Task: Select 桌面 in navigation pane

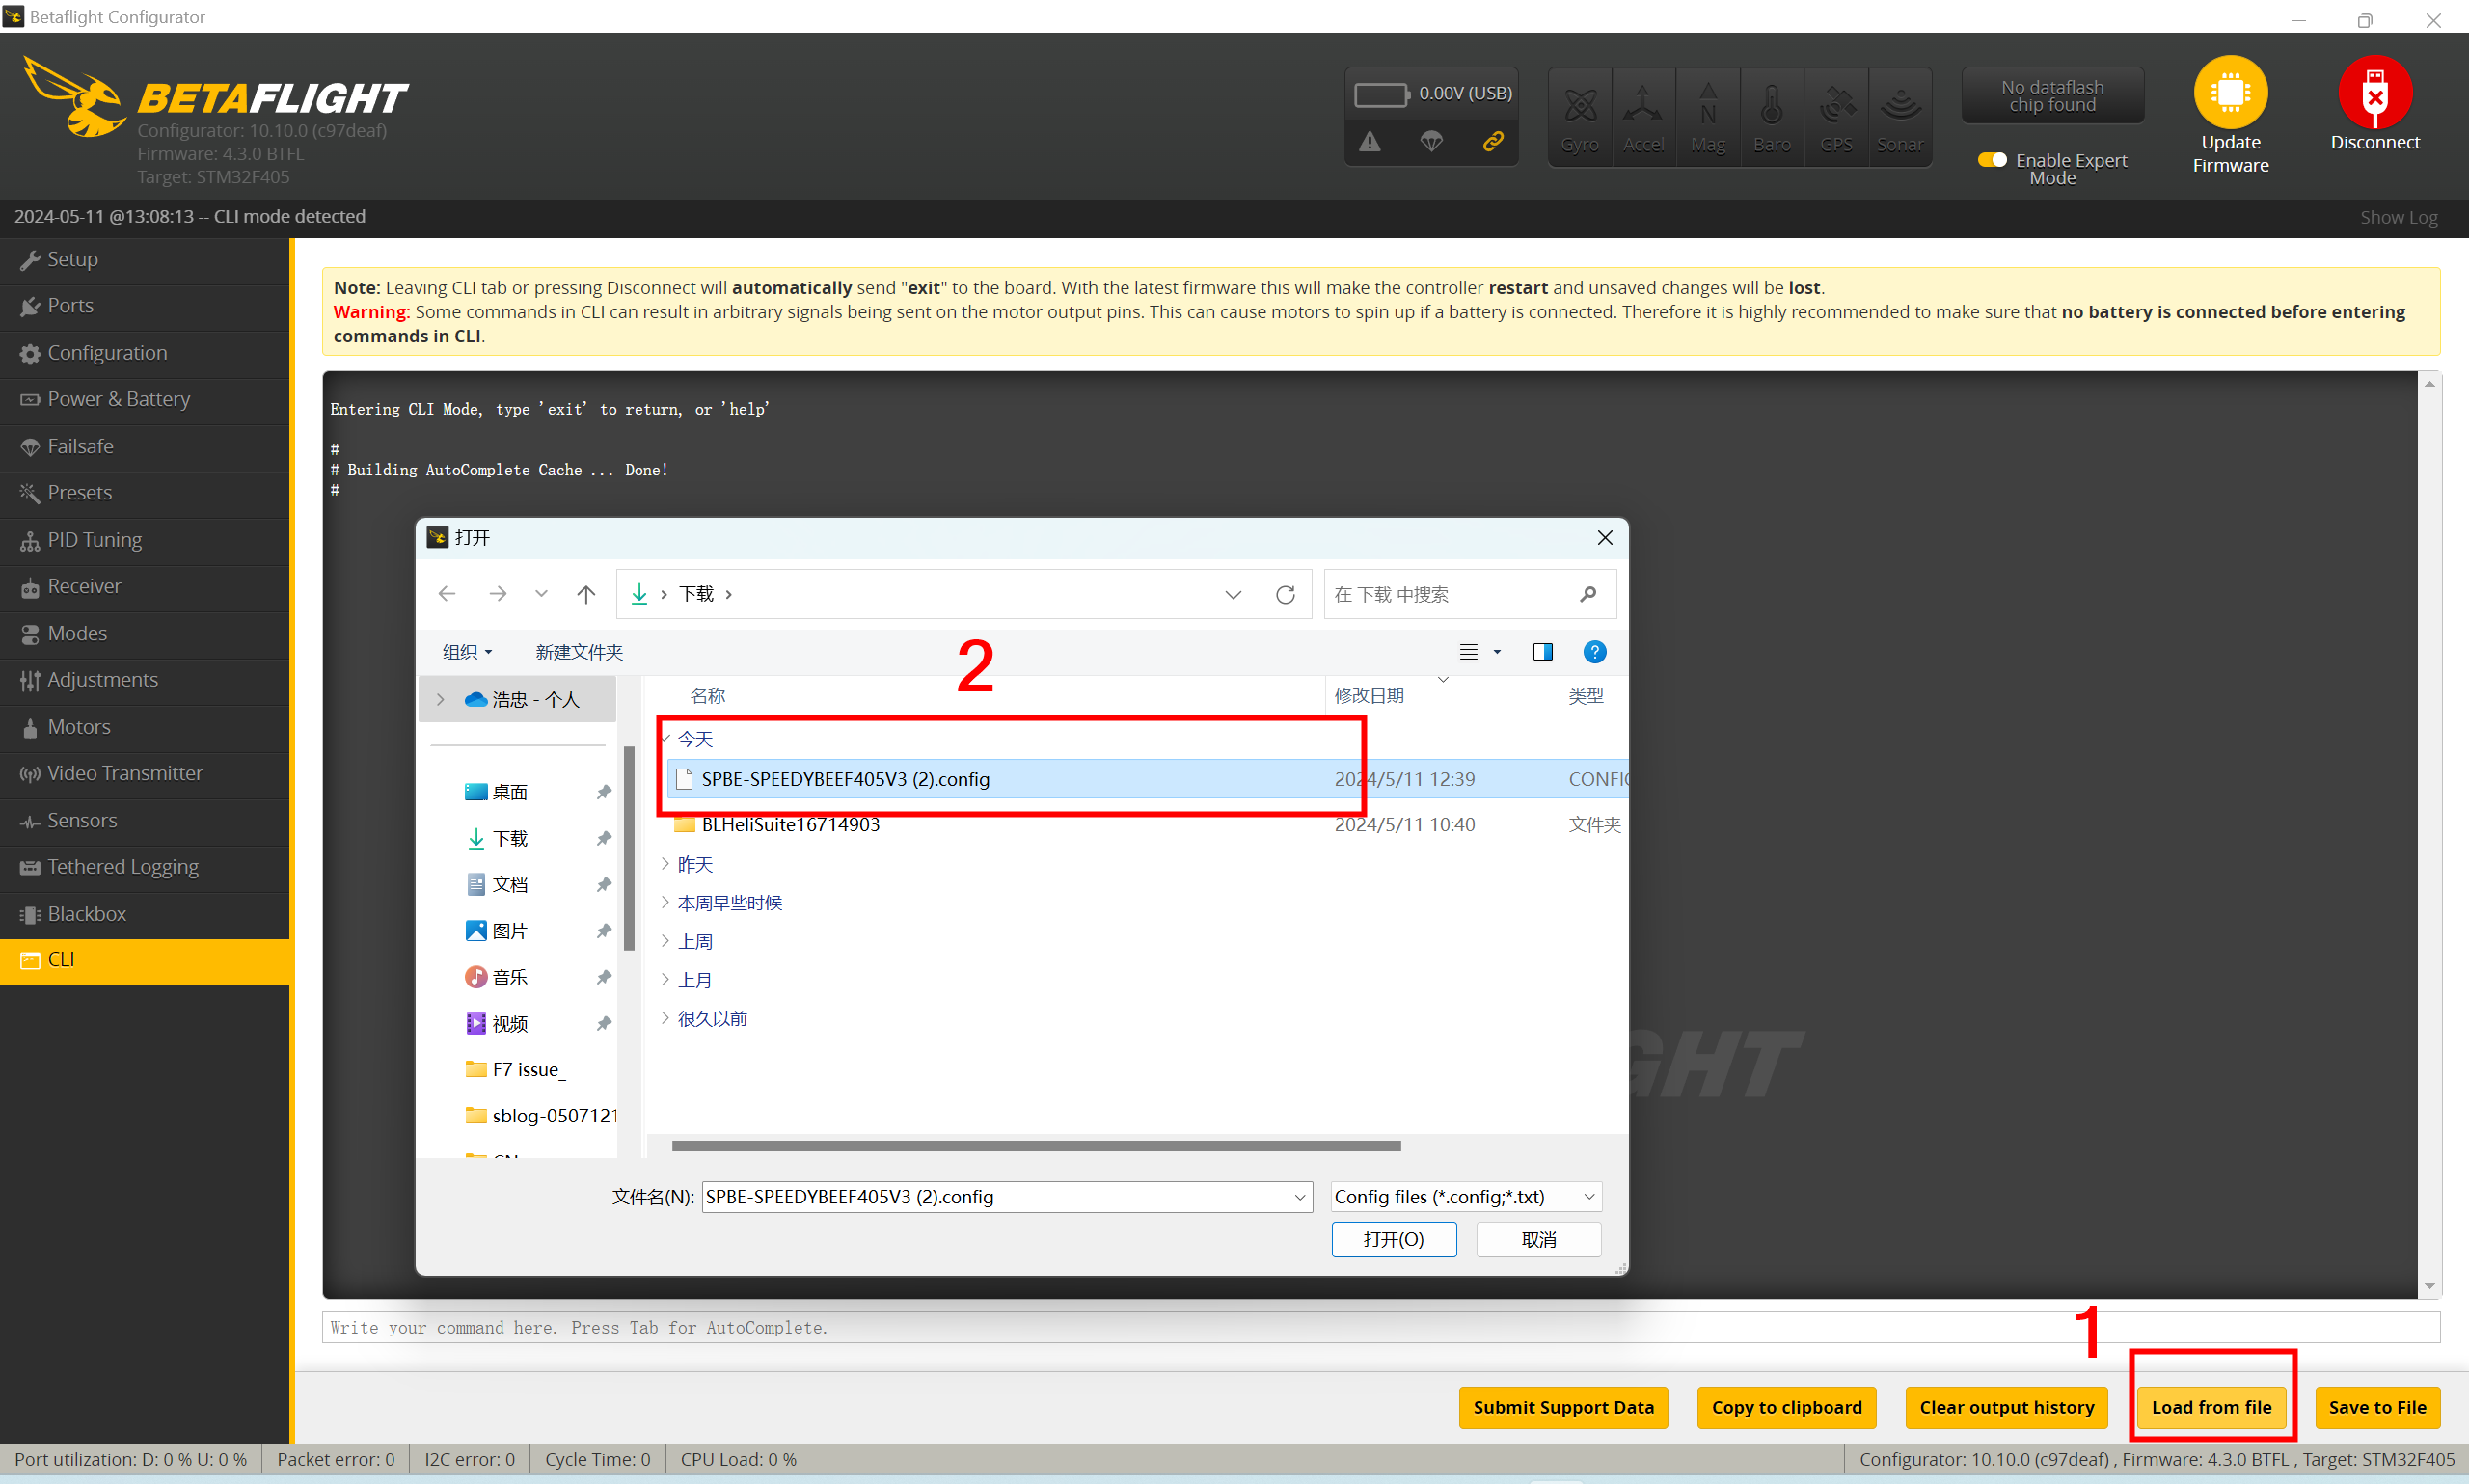Action: (x=510, y=792)
